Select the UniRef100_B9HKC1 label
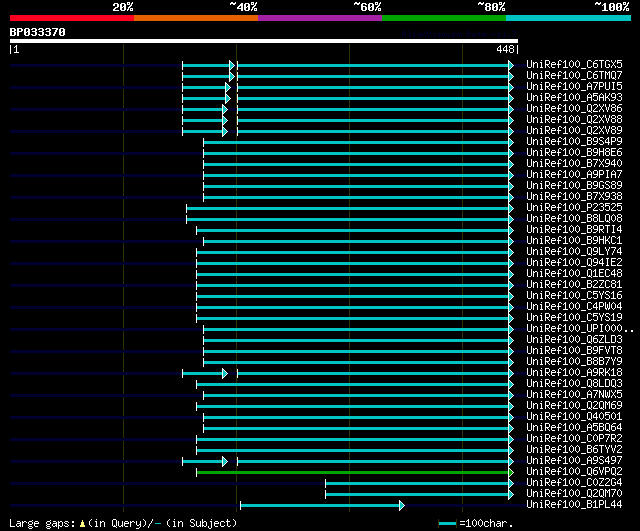This screenshot has width=640, height=531. coord(574,241)
